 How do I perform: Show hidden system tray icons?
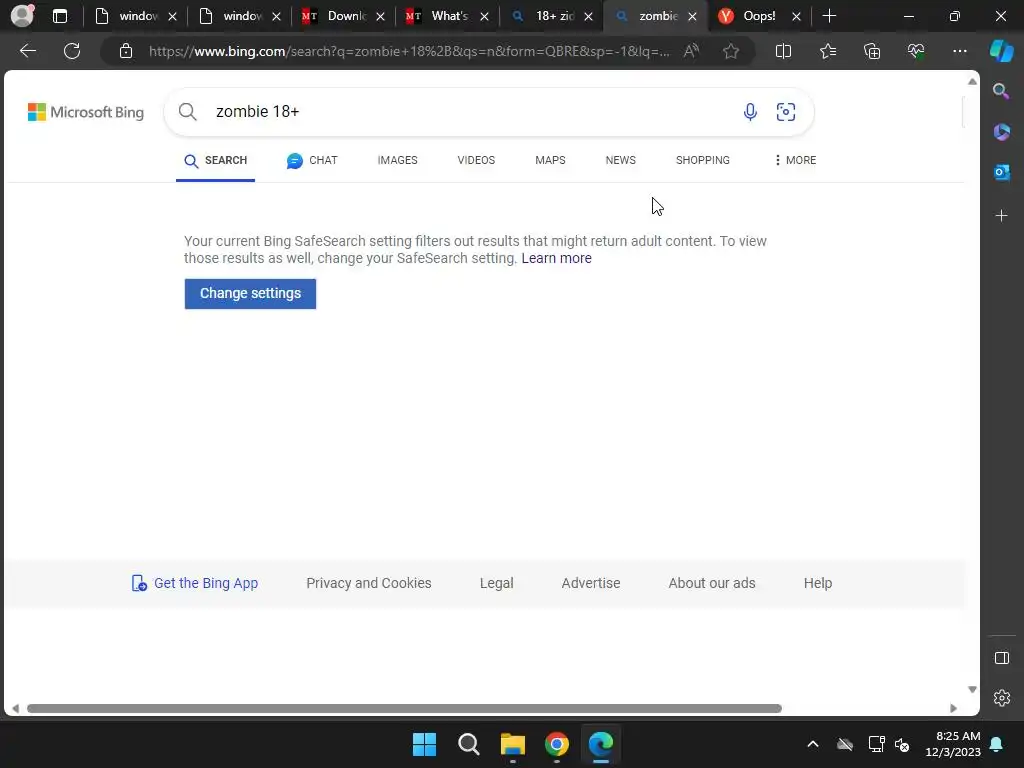click(812, 744)
